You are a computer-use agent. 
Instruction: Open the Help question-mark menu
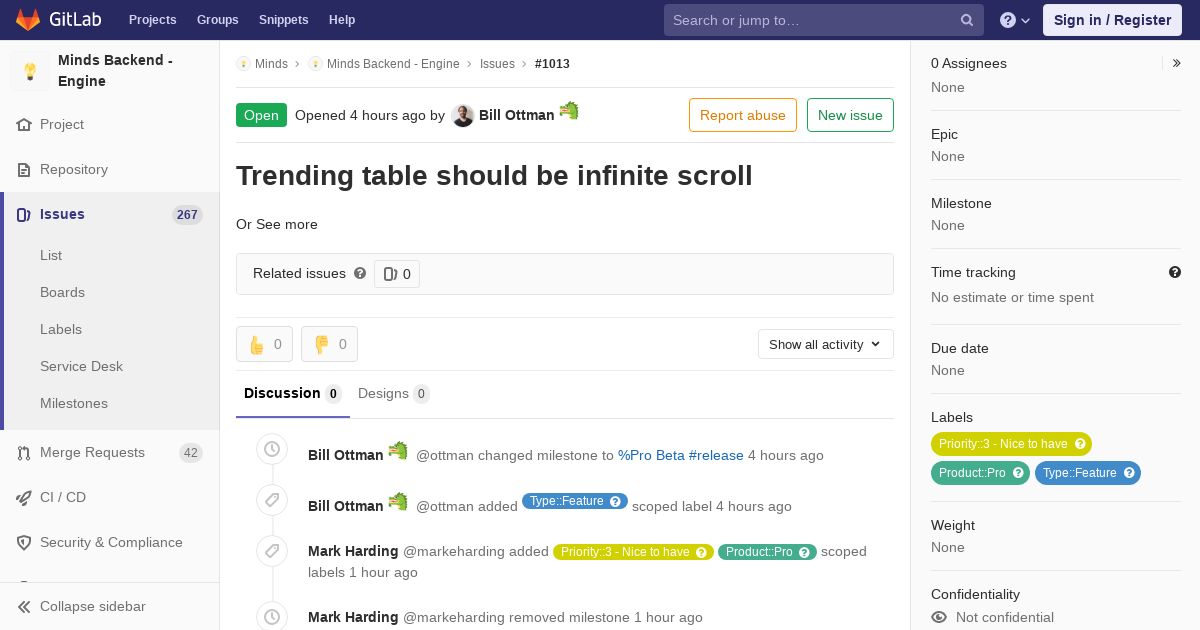click(1015, 20)
